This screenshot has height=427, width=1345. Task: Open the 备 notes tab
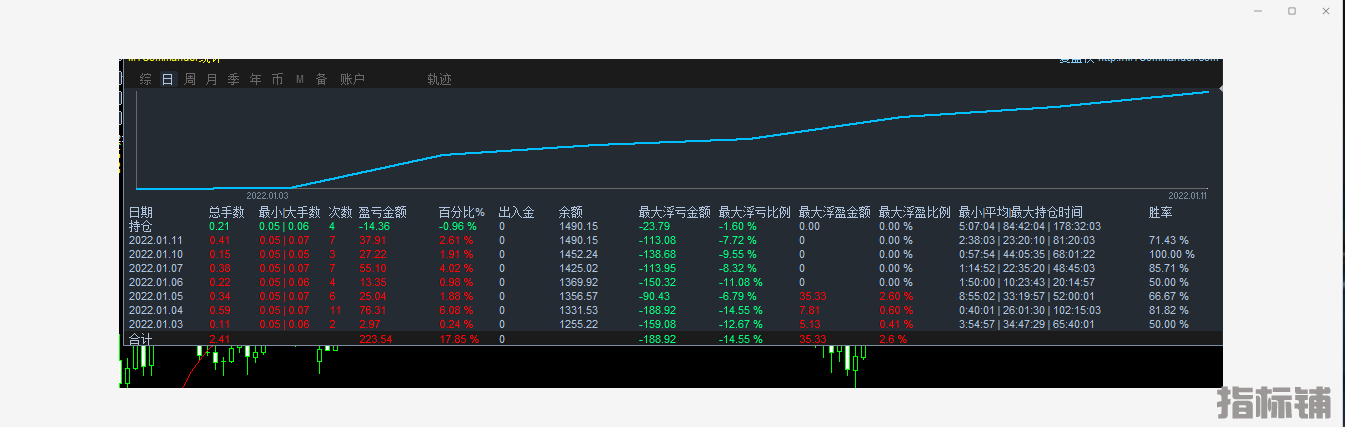321,79
